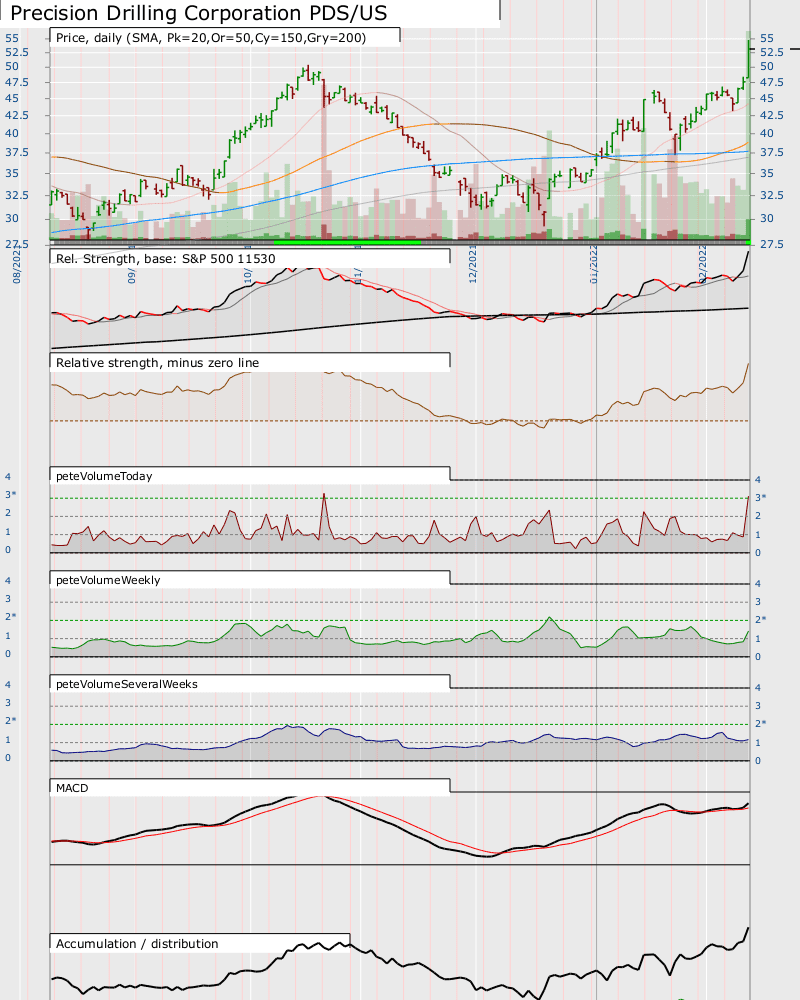Click the MACD panel label
The width and height of the screenshot is (800, 1000).
point(72,788)
